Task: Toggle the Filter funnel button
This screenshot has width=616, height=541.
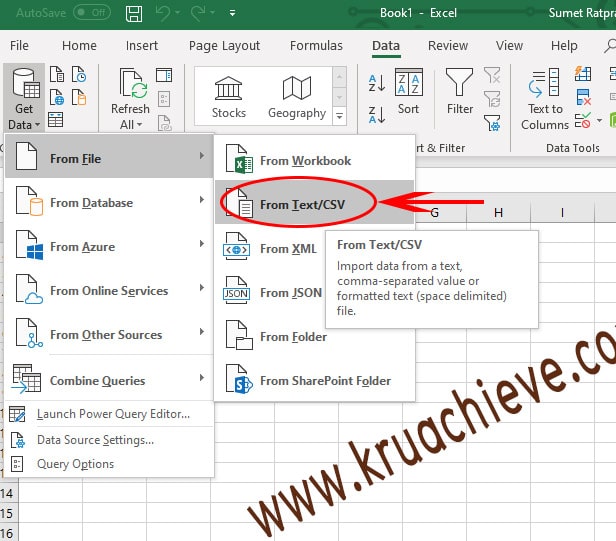Action: pyautogui.click(x=460, y=92)
